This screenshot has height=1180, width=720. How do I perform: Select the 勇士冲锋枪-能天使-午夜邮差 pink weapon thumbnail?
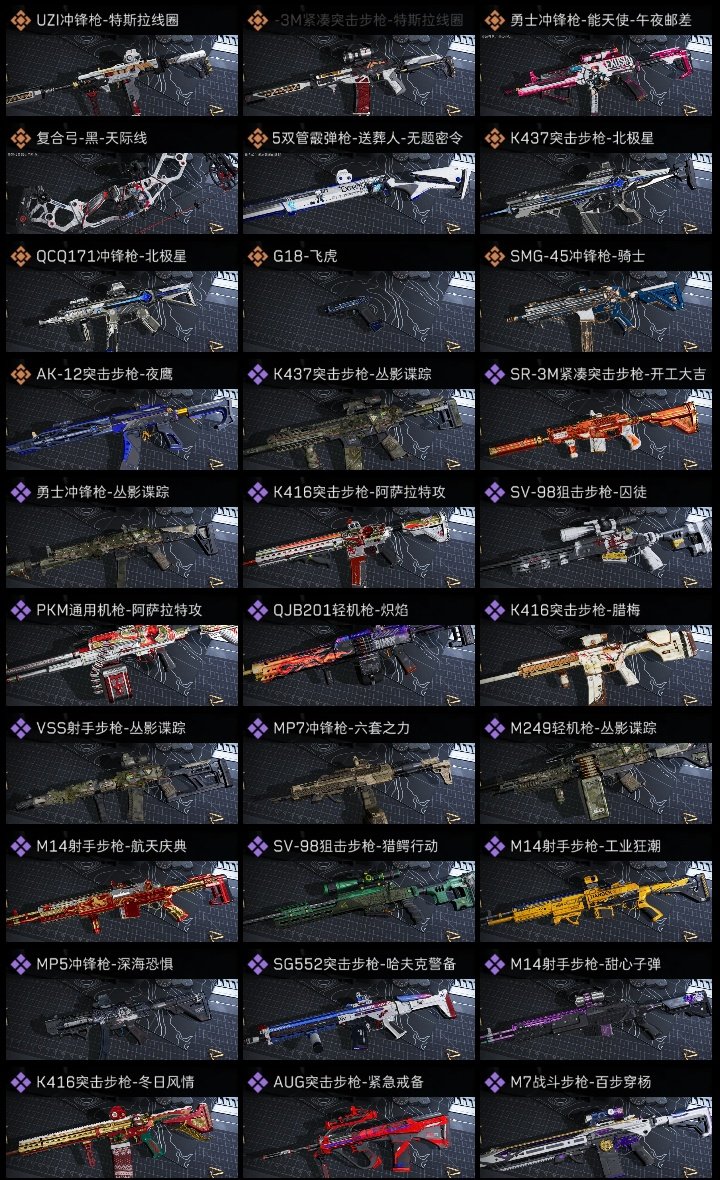click(596, 75)
